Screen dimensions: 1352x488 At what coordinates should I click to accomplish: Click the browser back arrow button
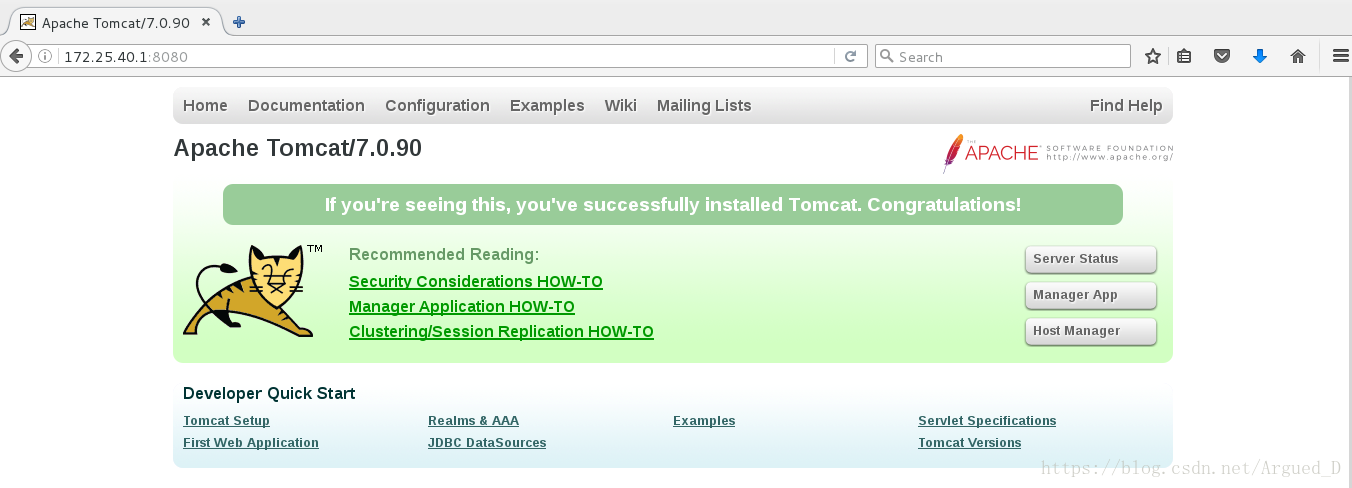15,56
